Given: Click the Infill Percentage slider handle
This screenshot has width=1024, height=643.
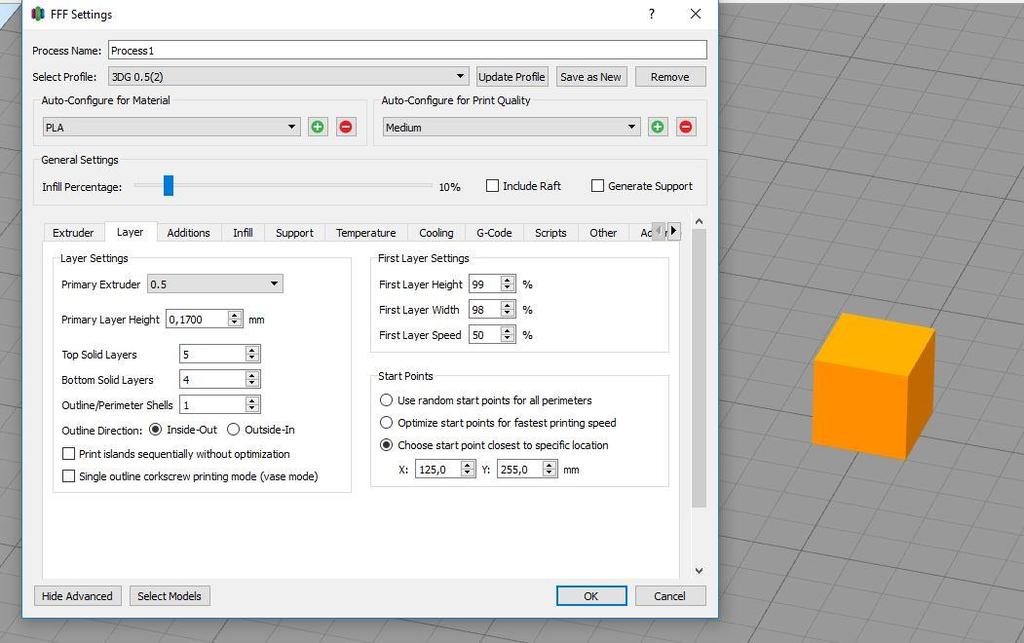Looking at the screenshot, I should pyautogui.click(x=168, y=185).
